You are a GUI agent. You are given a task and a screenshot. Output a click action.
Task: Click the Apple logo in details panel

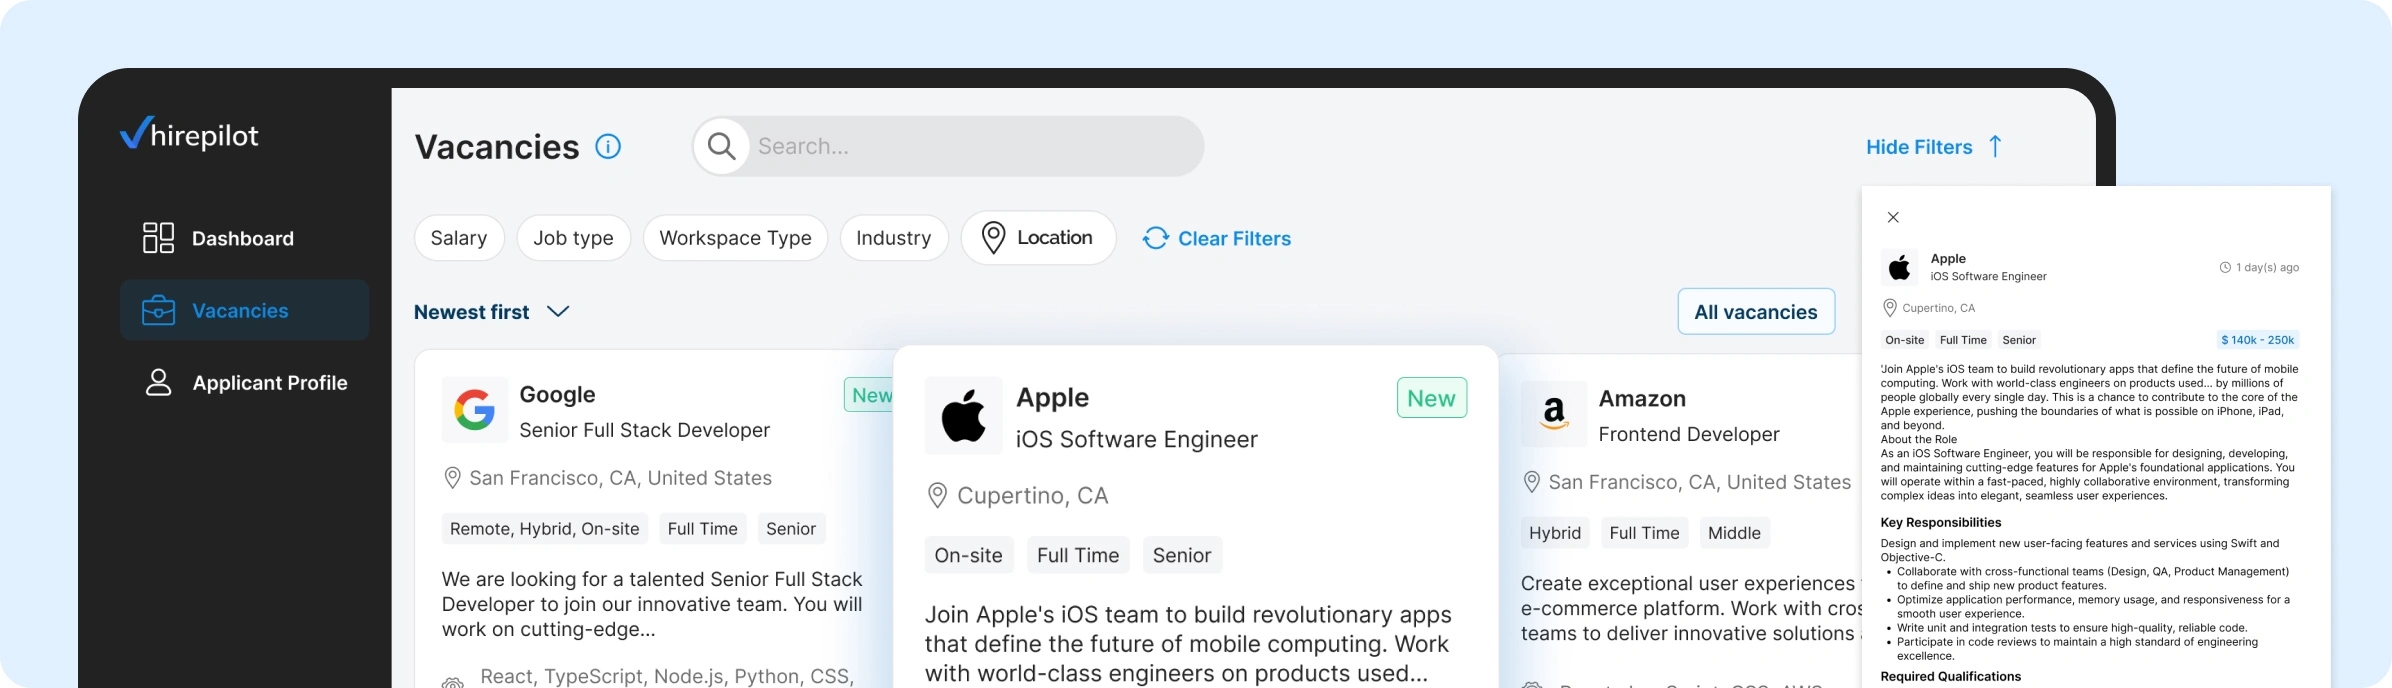[1900, 267]
